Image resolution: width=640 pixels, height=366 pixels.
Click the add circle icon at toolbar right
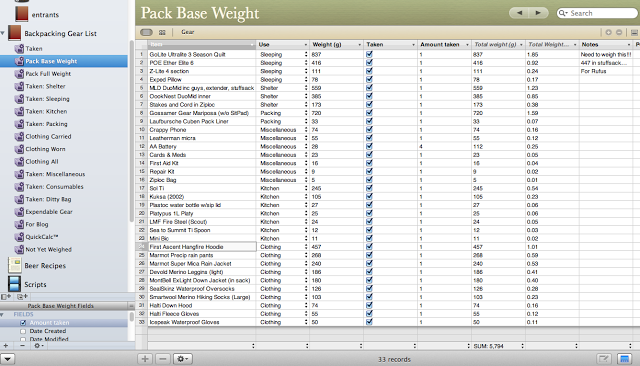(609, 32)
